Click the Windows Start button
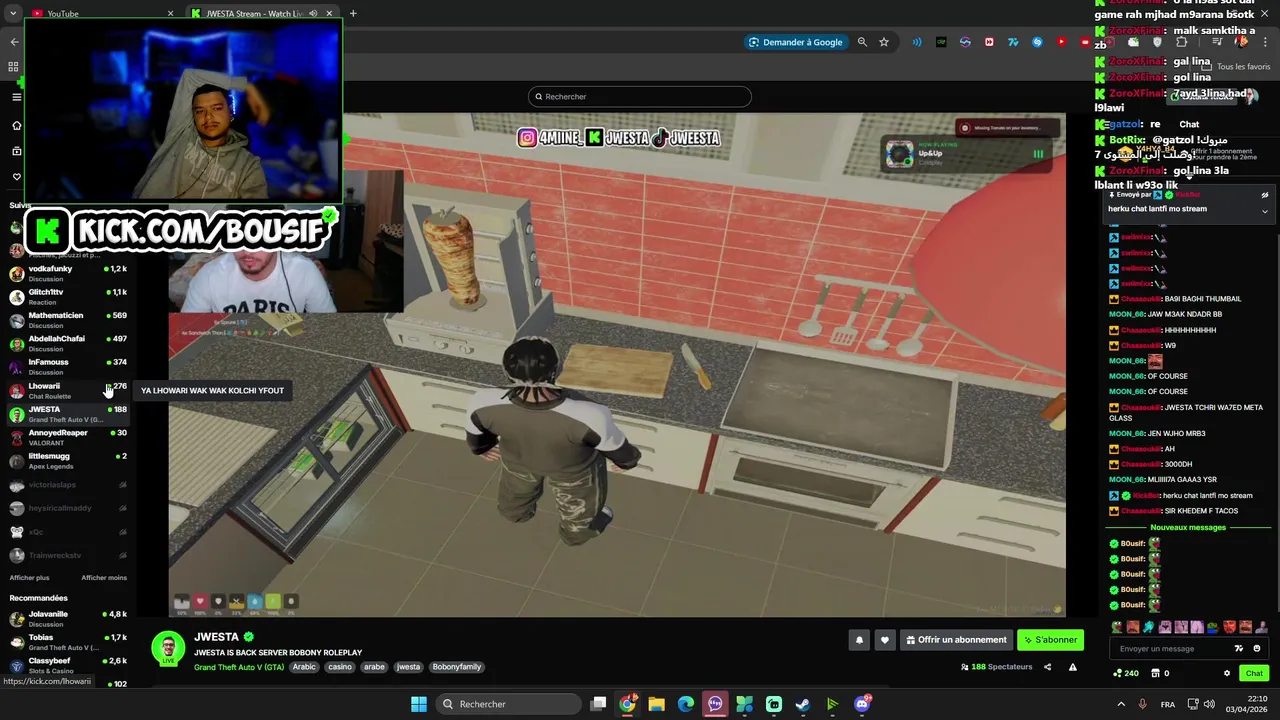Image resolution: width=1280 pixels, height=720 pixels. 418,704
